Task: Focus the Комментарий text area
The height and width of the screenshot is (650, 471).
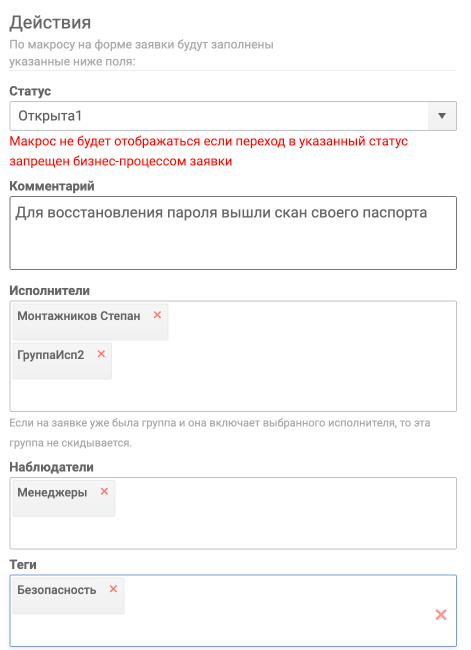Action: (x=233, y=233)
